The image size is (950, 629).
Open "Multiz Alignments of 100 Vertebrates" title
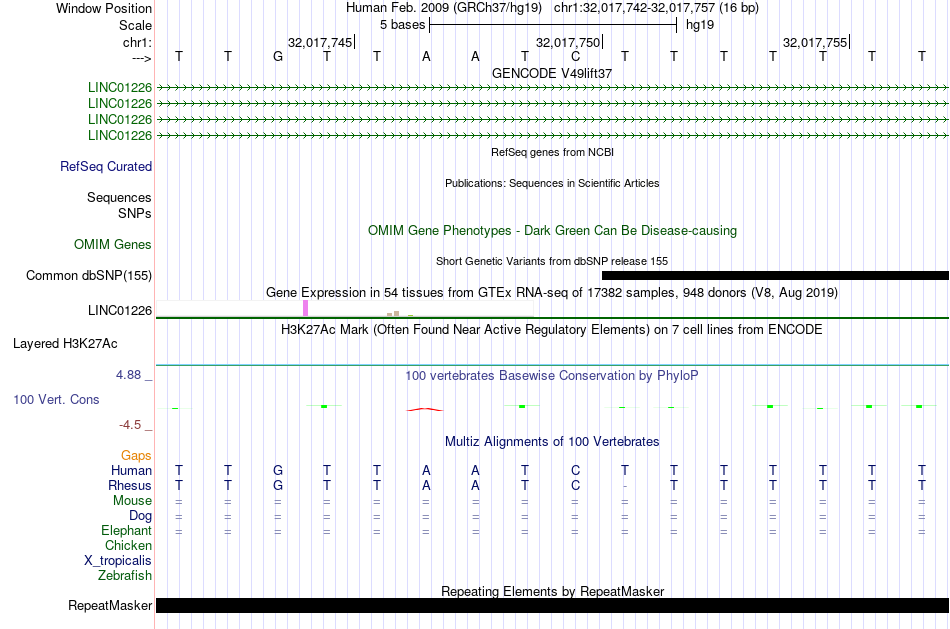click(552, 442)
